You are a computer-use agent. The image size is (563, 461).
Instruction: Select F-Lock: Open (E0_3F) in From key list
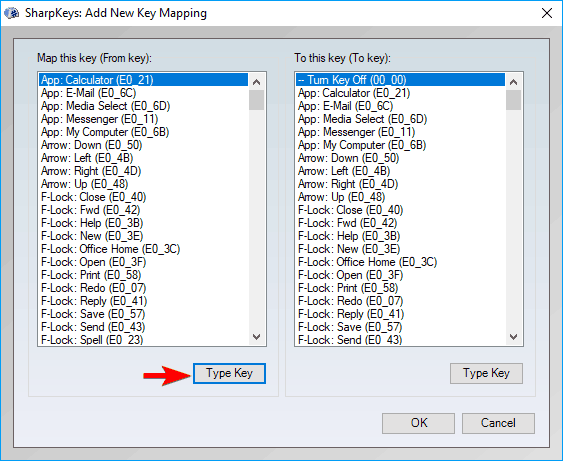pos(144,262)
